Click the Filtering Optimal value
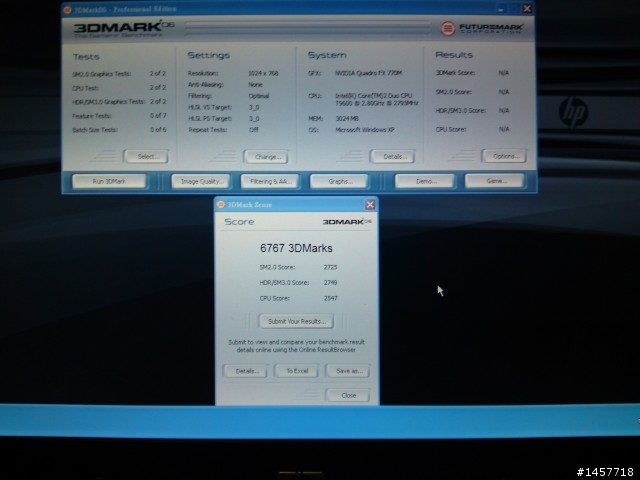The height and width of the screenshot is (480, 640). [x=258, y=96]
